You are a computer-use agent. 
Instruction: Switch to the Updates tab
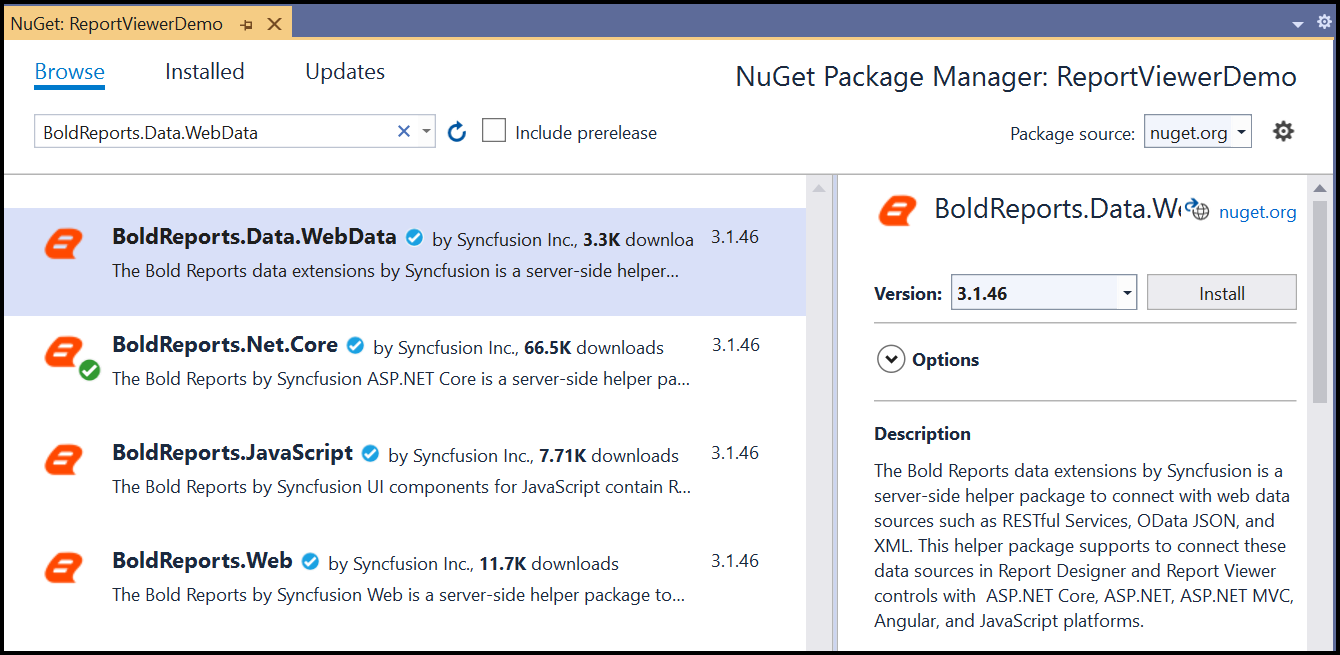[x=345, y=72]
